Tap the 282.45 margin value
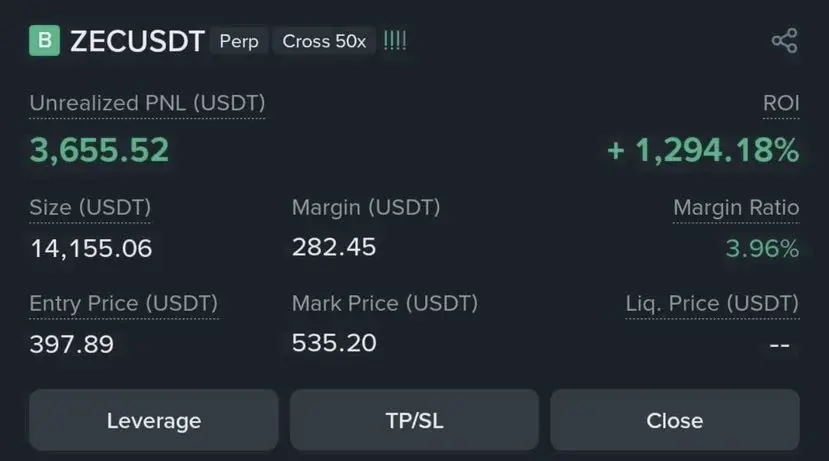 pyautogui.click(x=334, y=247)
